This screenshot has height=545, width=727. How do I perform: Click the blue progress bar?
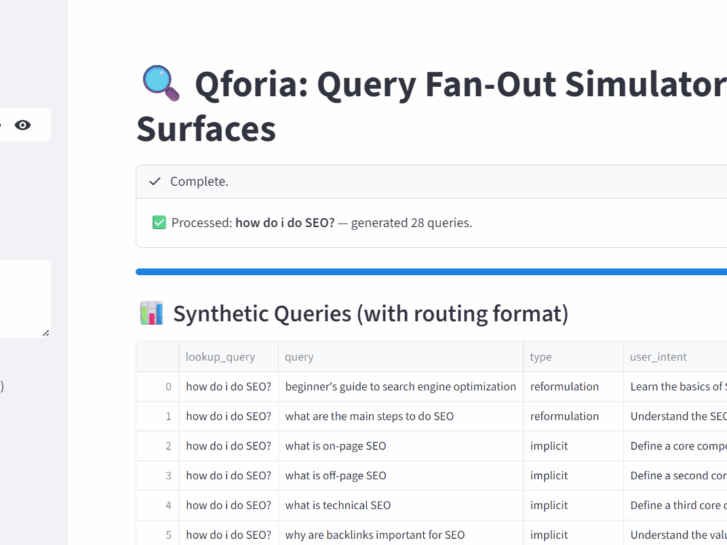[431, 272]
